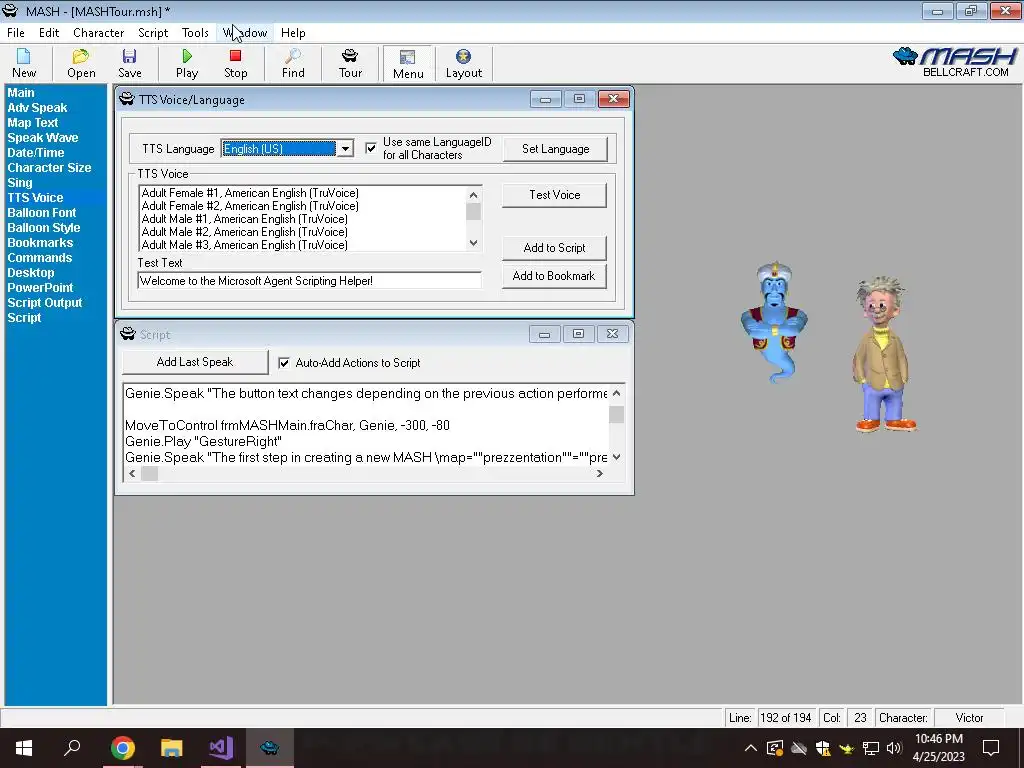Select Balloon Font in the sidebar
The height and width of the screenshot is (768, 1024).
coord(42,213)
